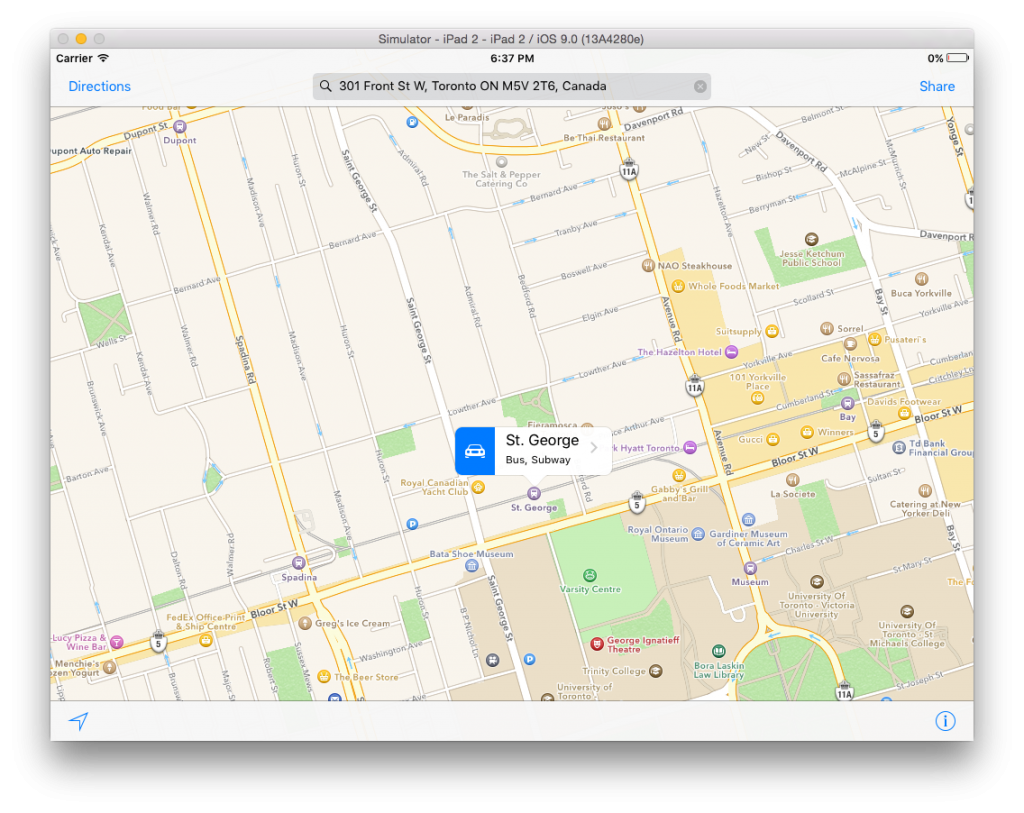The width and height of the screenshot is (1024, 813).
Task: Click University Of Toronto Victoria University pin
Action: (x=816, y=581)
